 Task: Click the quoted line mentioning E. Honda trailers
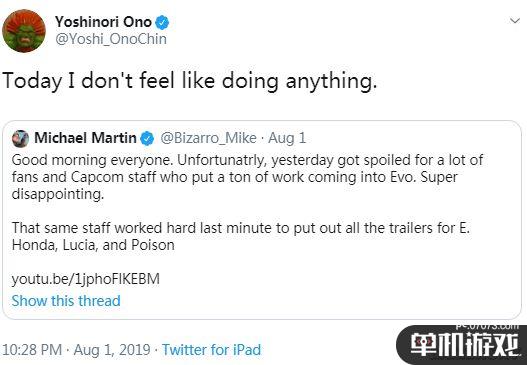click(x=241, y=228)
